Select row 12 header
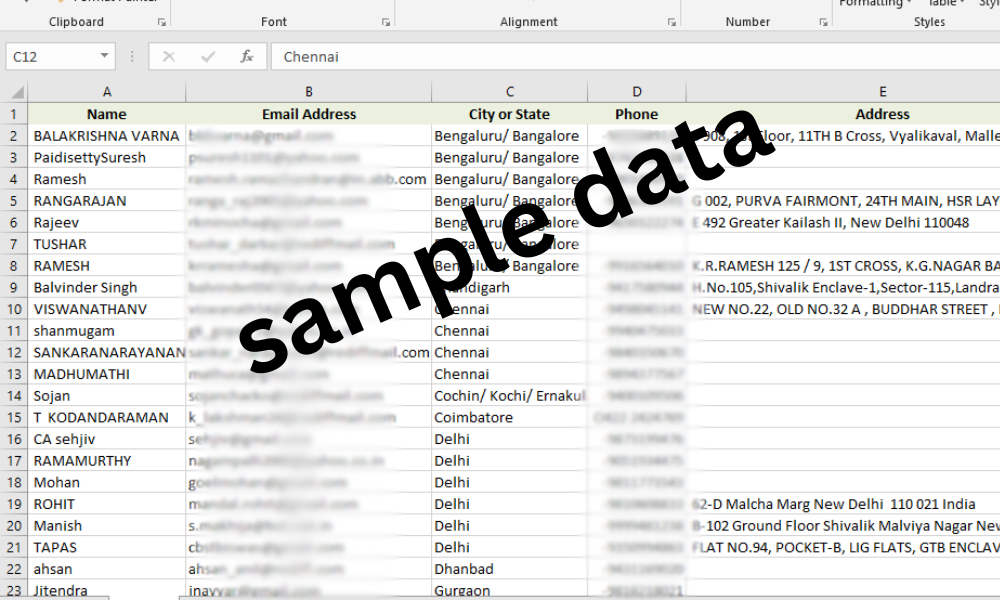1000x600 pixels. point(14,353)
